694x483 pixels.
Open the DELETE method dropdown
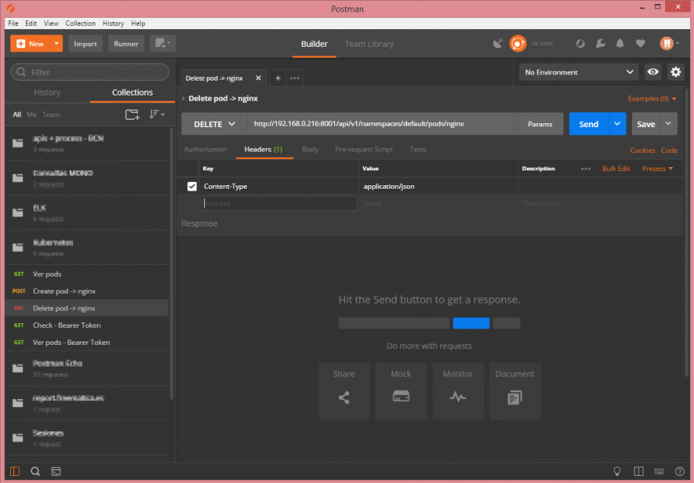[214, 124]
